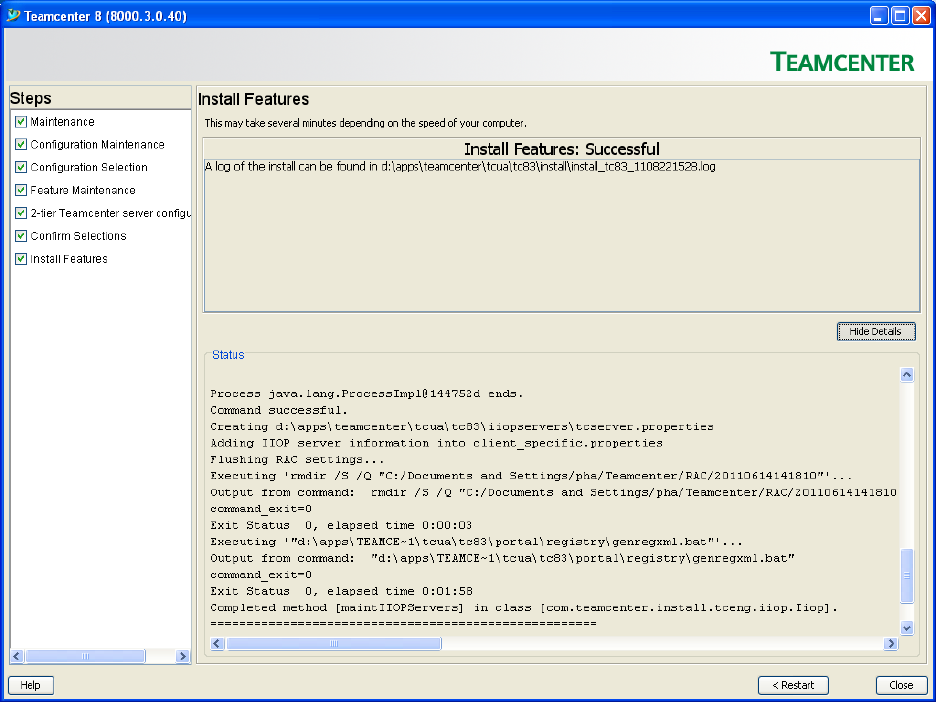
Task: Click the Close button at bottom right
Action: [x=901, y=685]
